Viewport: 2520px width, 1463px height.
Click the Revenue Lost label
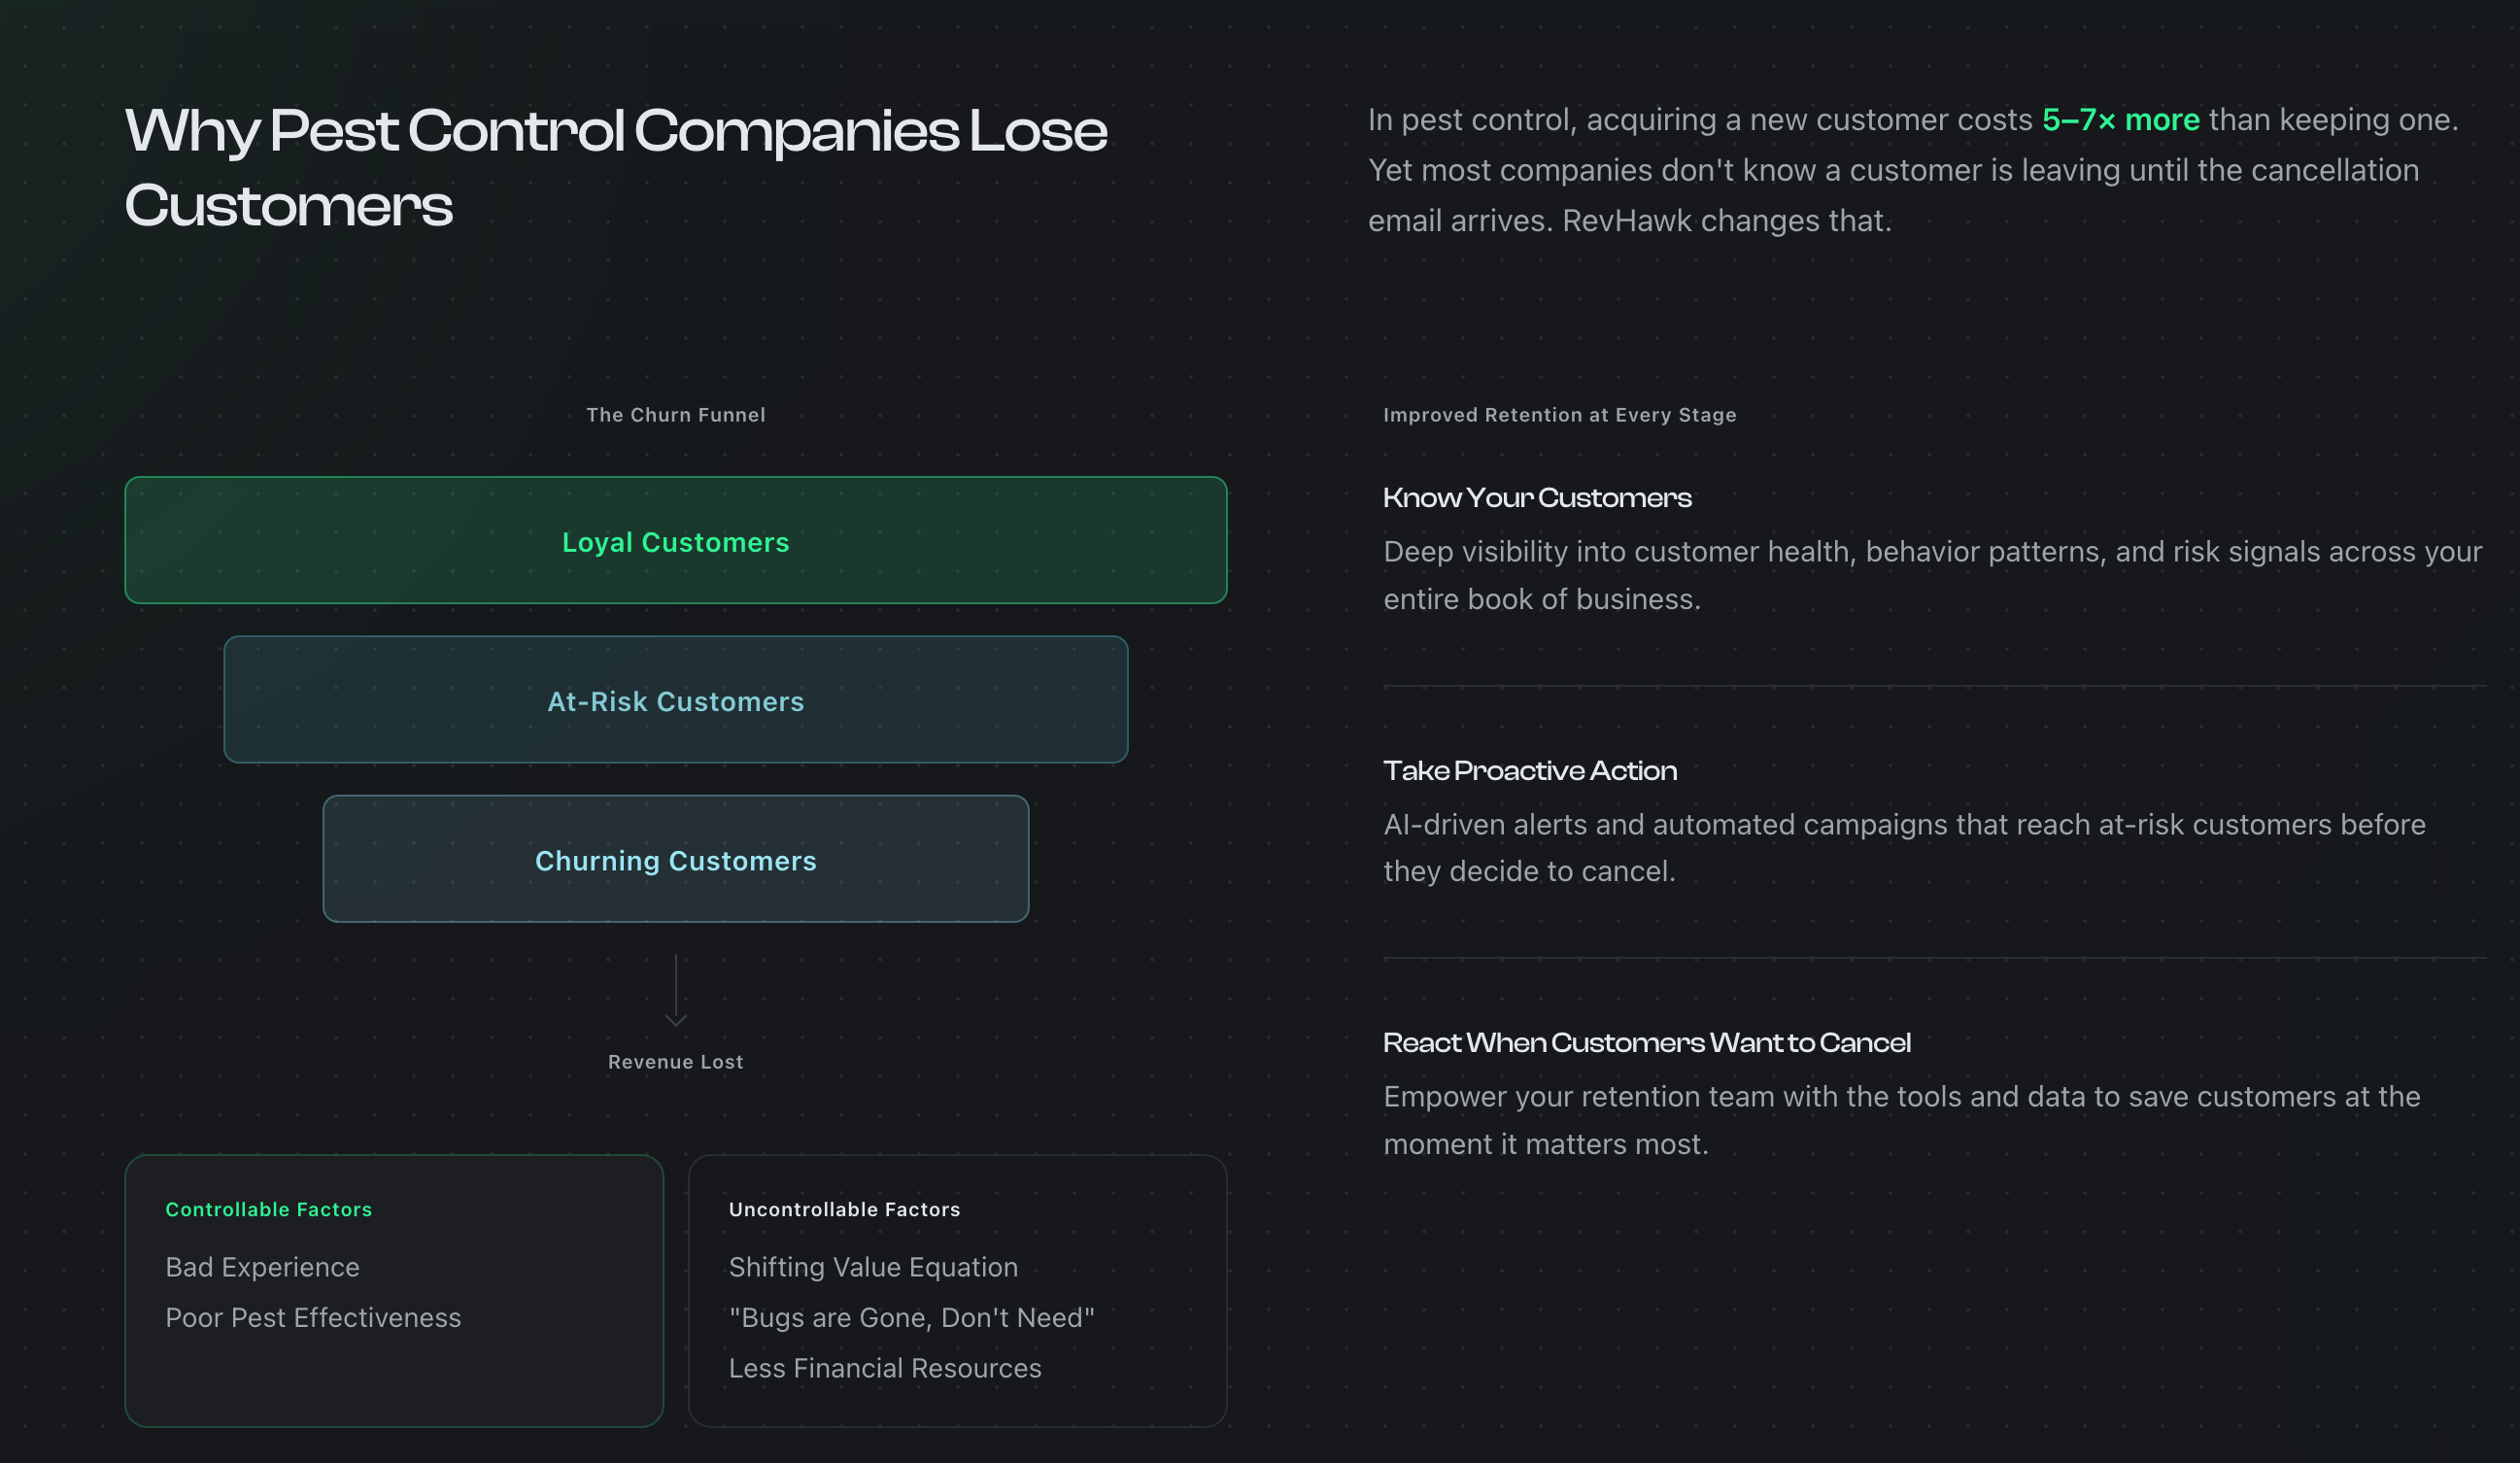point(675,1062)
